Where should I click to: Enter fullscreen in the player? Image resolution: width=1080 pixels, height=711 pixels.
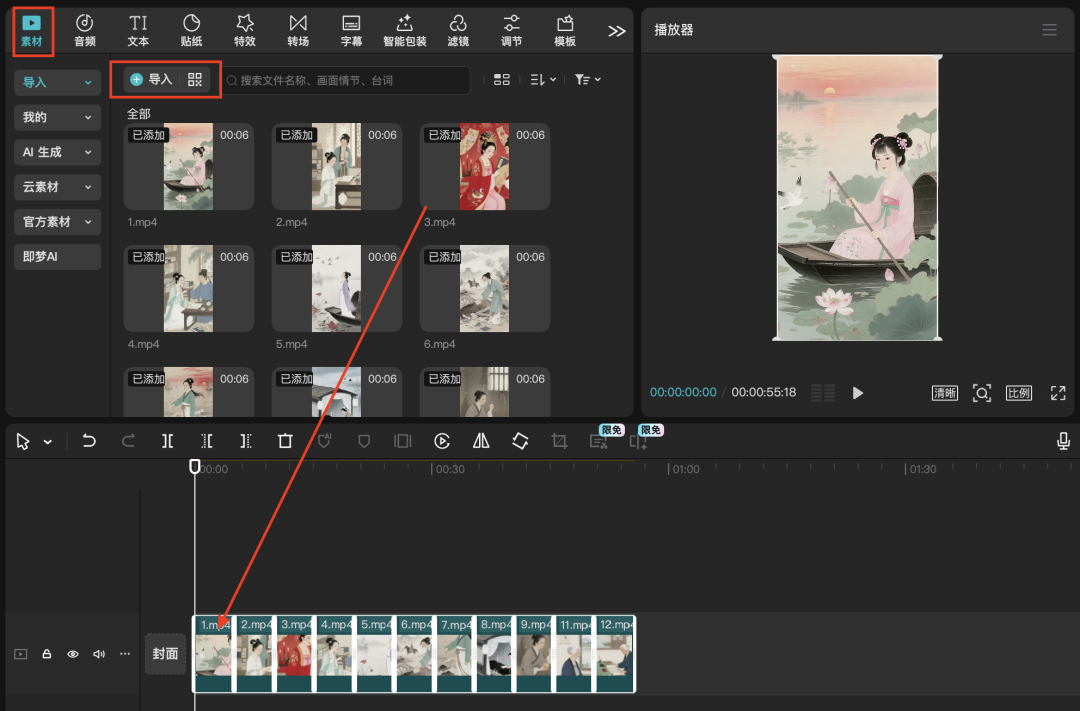(1057, 393)
